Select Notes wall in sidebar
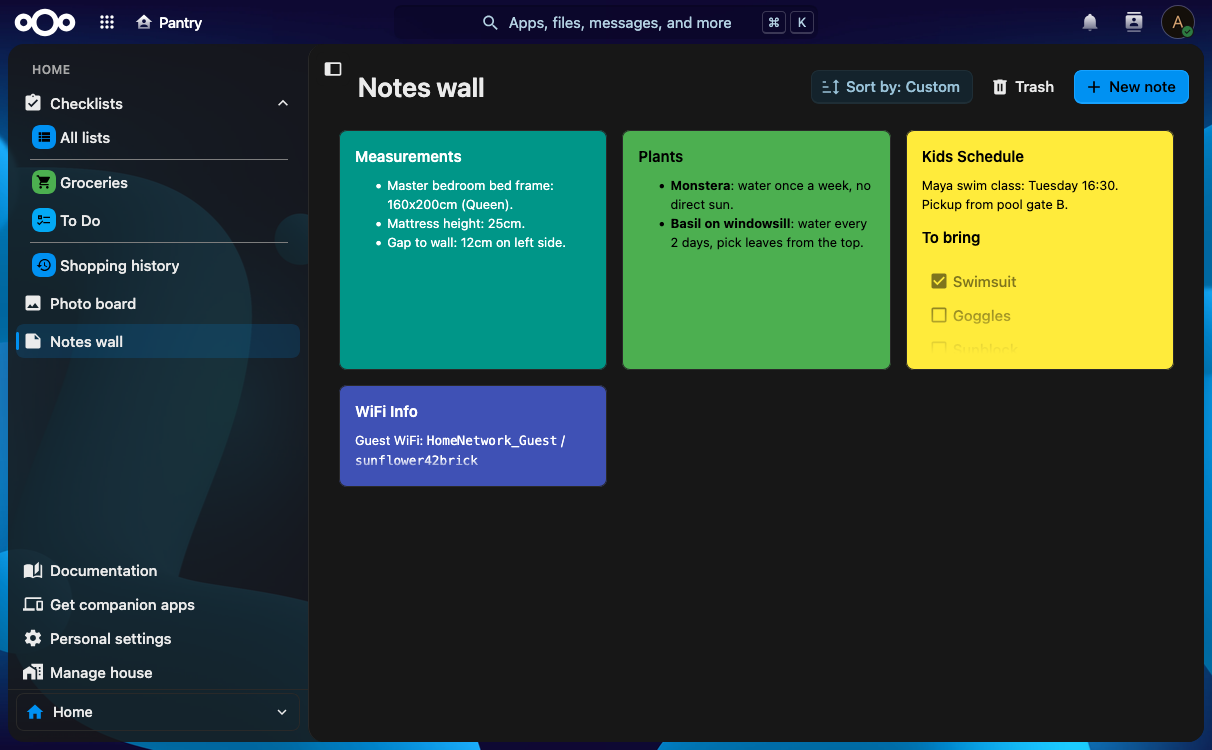Image resolution: width=1212 pixels, height=750 pixels. (x=158, y=341)
